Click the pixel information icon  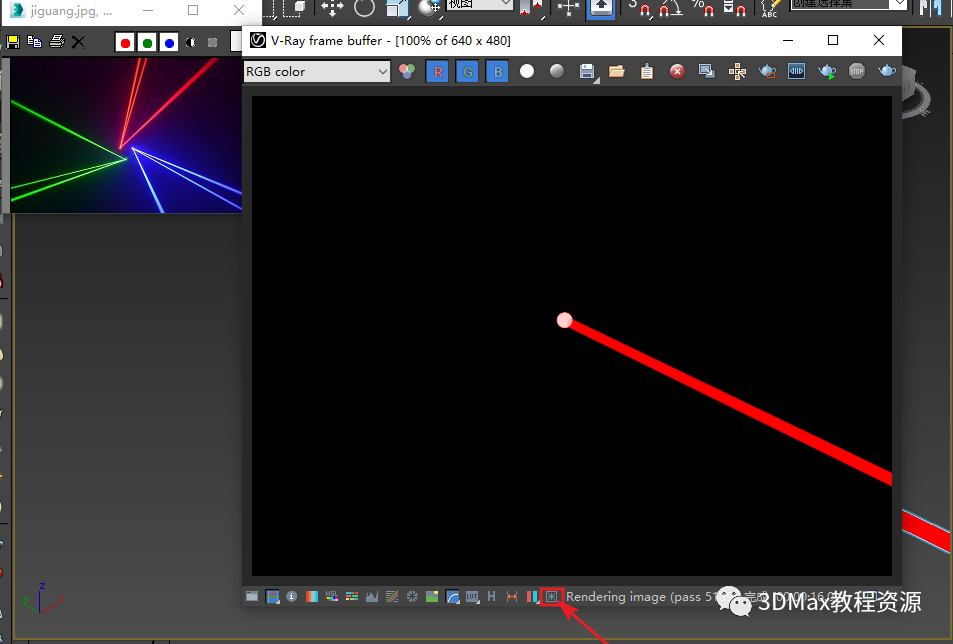(292, 597)
